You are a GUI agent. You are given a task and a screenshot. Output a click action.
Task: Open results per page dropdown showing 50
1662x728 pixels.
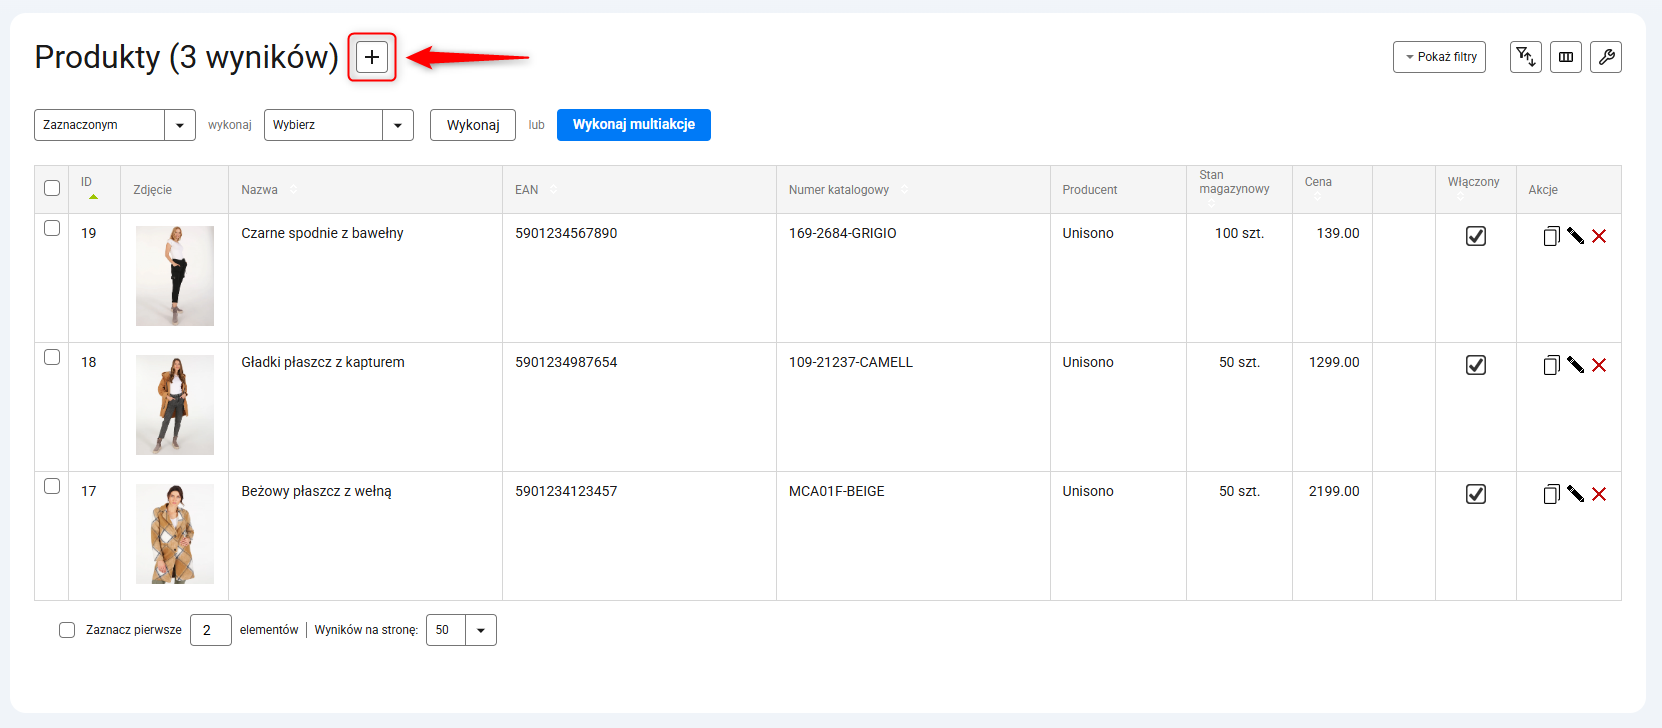pos(461,630)
